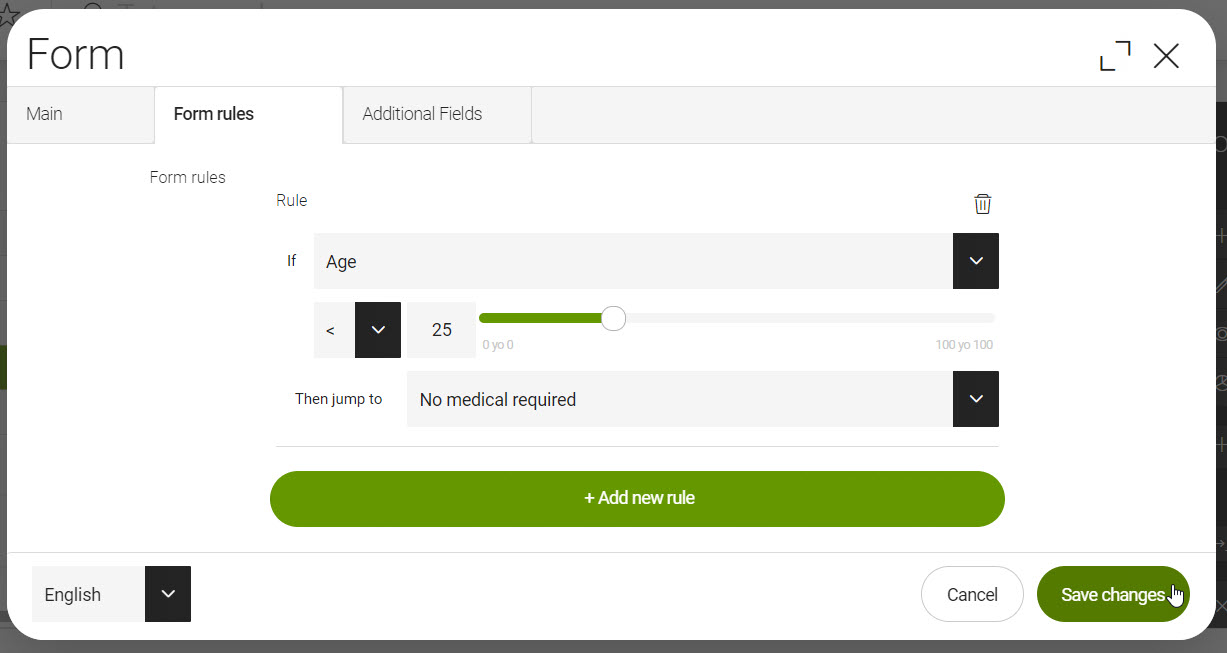
Task: Cancel the form changes
Action: [972, 594]
